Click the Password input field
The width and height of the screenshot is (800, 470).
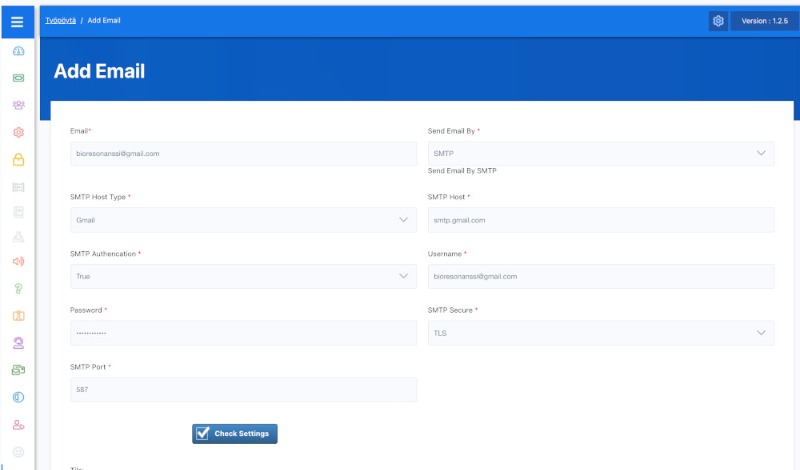point(243,333)
